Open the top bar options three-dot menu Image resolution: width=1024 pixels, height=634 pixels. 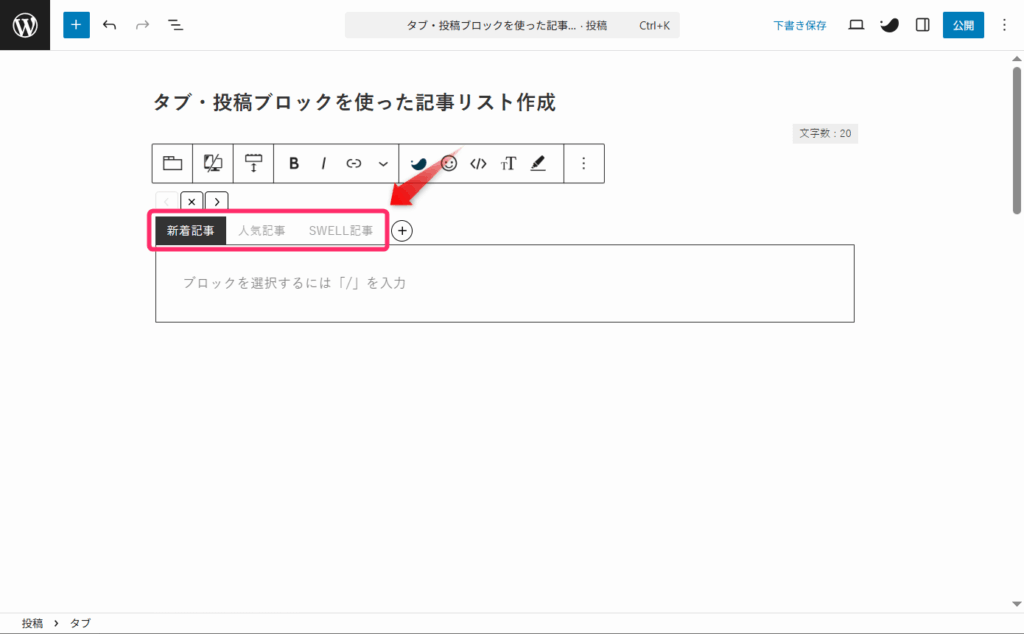click(x=1004, y=25)
